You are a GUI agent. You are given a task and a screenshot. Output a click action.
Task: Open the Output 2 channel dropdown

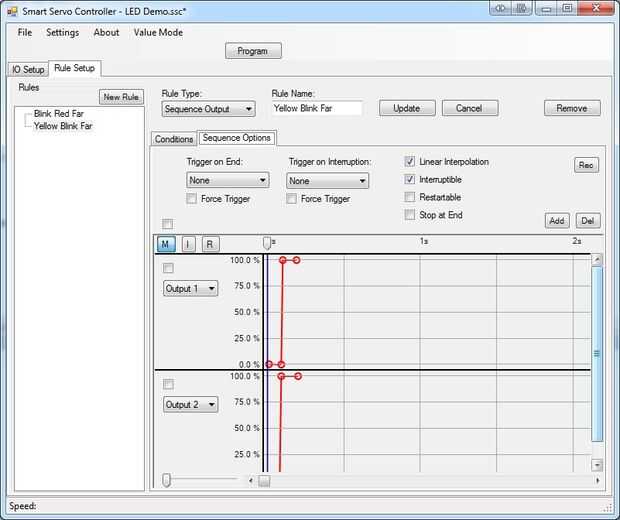pos(191,405)
